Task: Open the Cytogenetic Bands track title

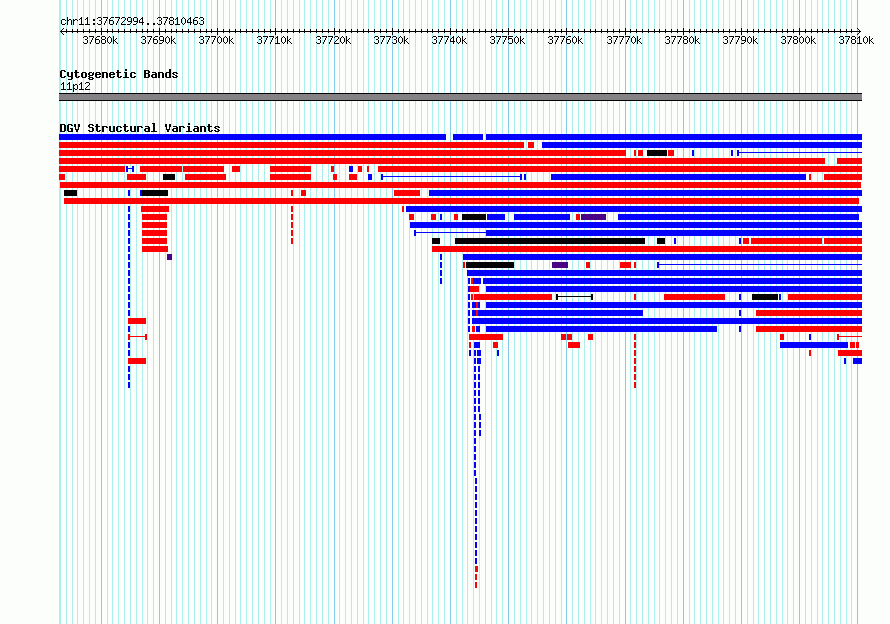Action: point(119,74)
